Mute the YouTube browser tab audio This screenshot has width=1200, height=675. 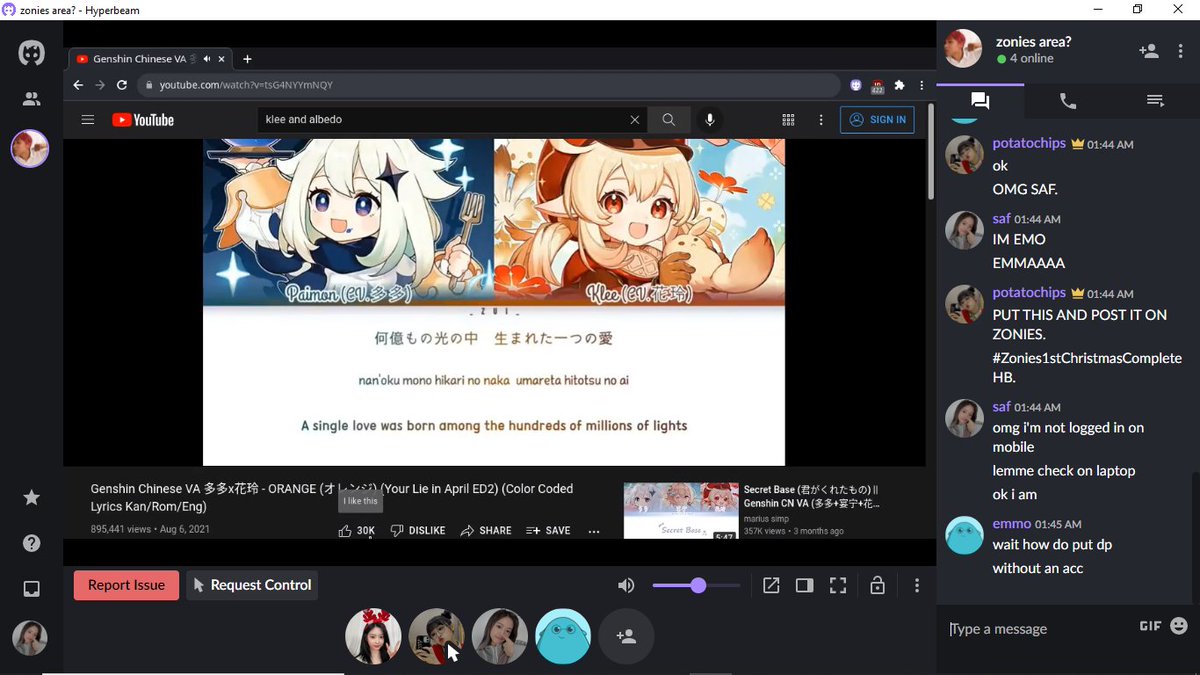coord(207,59)
